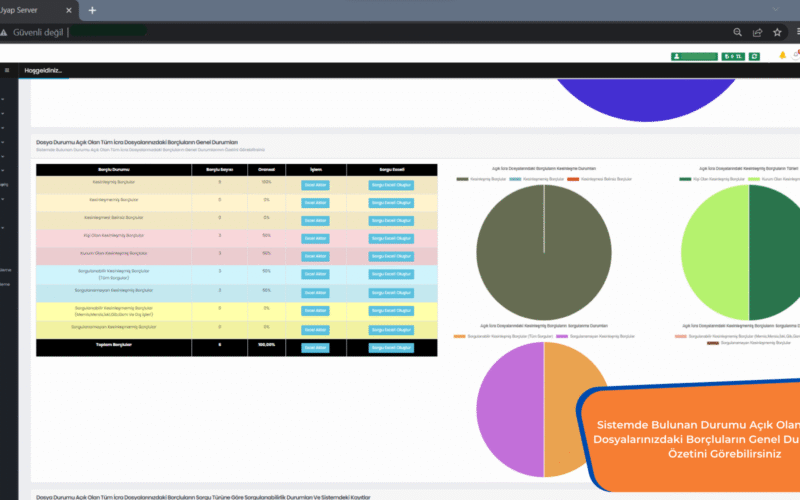Viewport: 800px width, 500px height.
Task: Click the share page icon in address bar
Action: tap(757, 32)
